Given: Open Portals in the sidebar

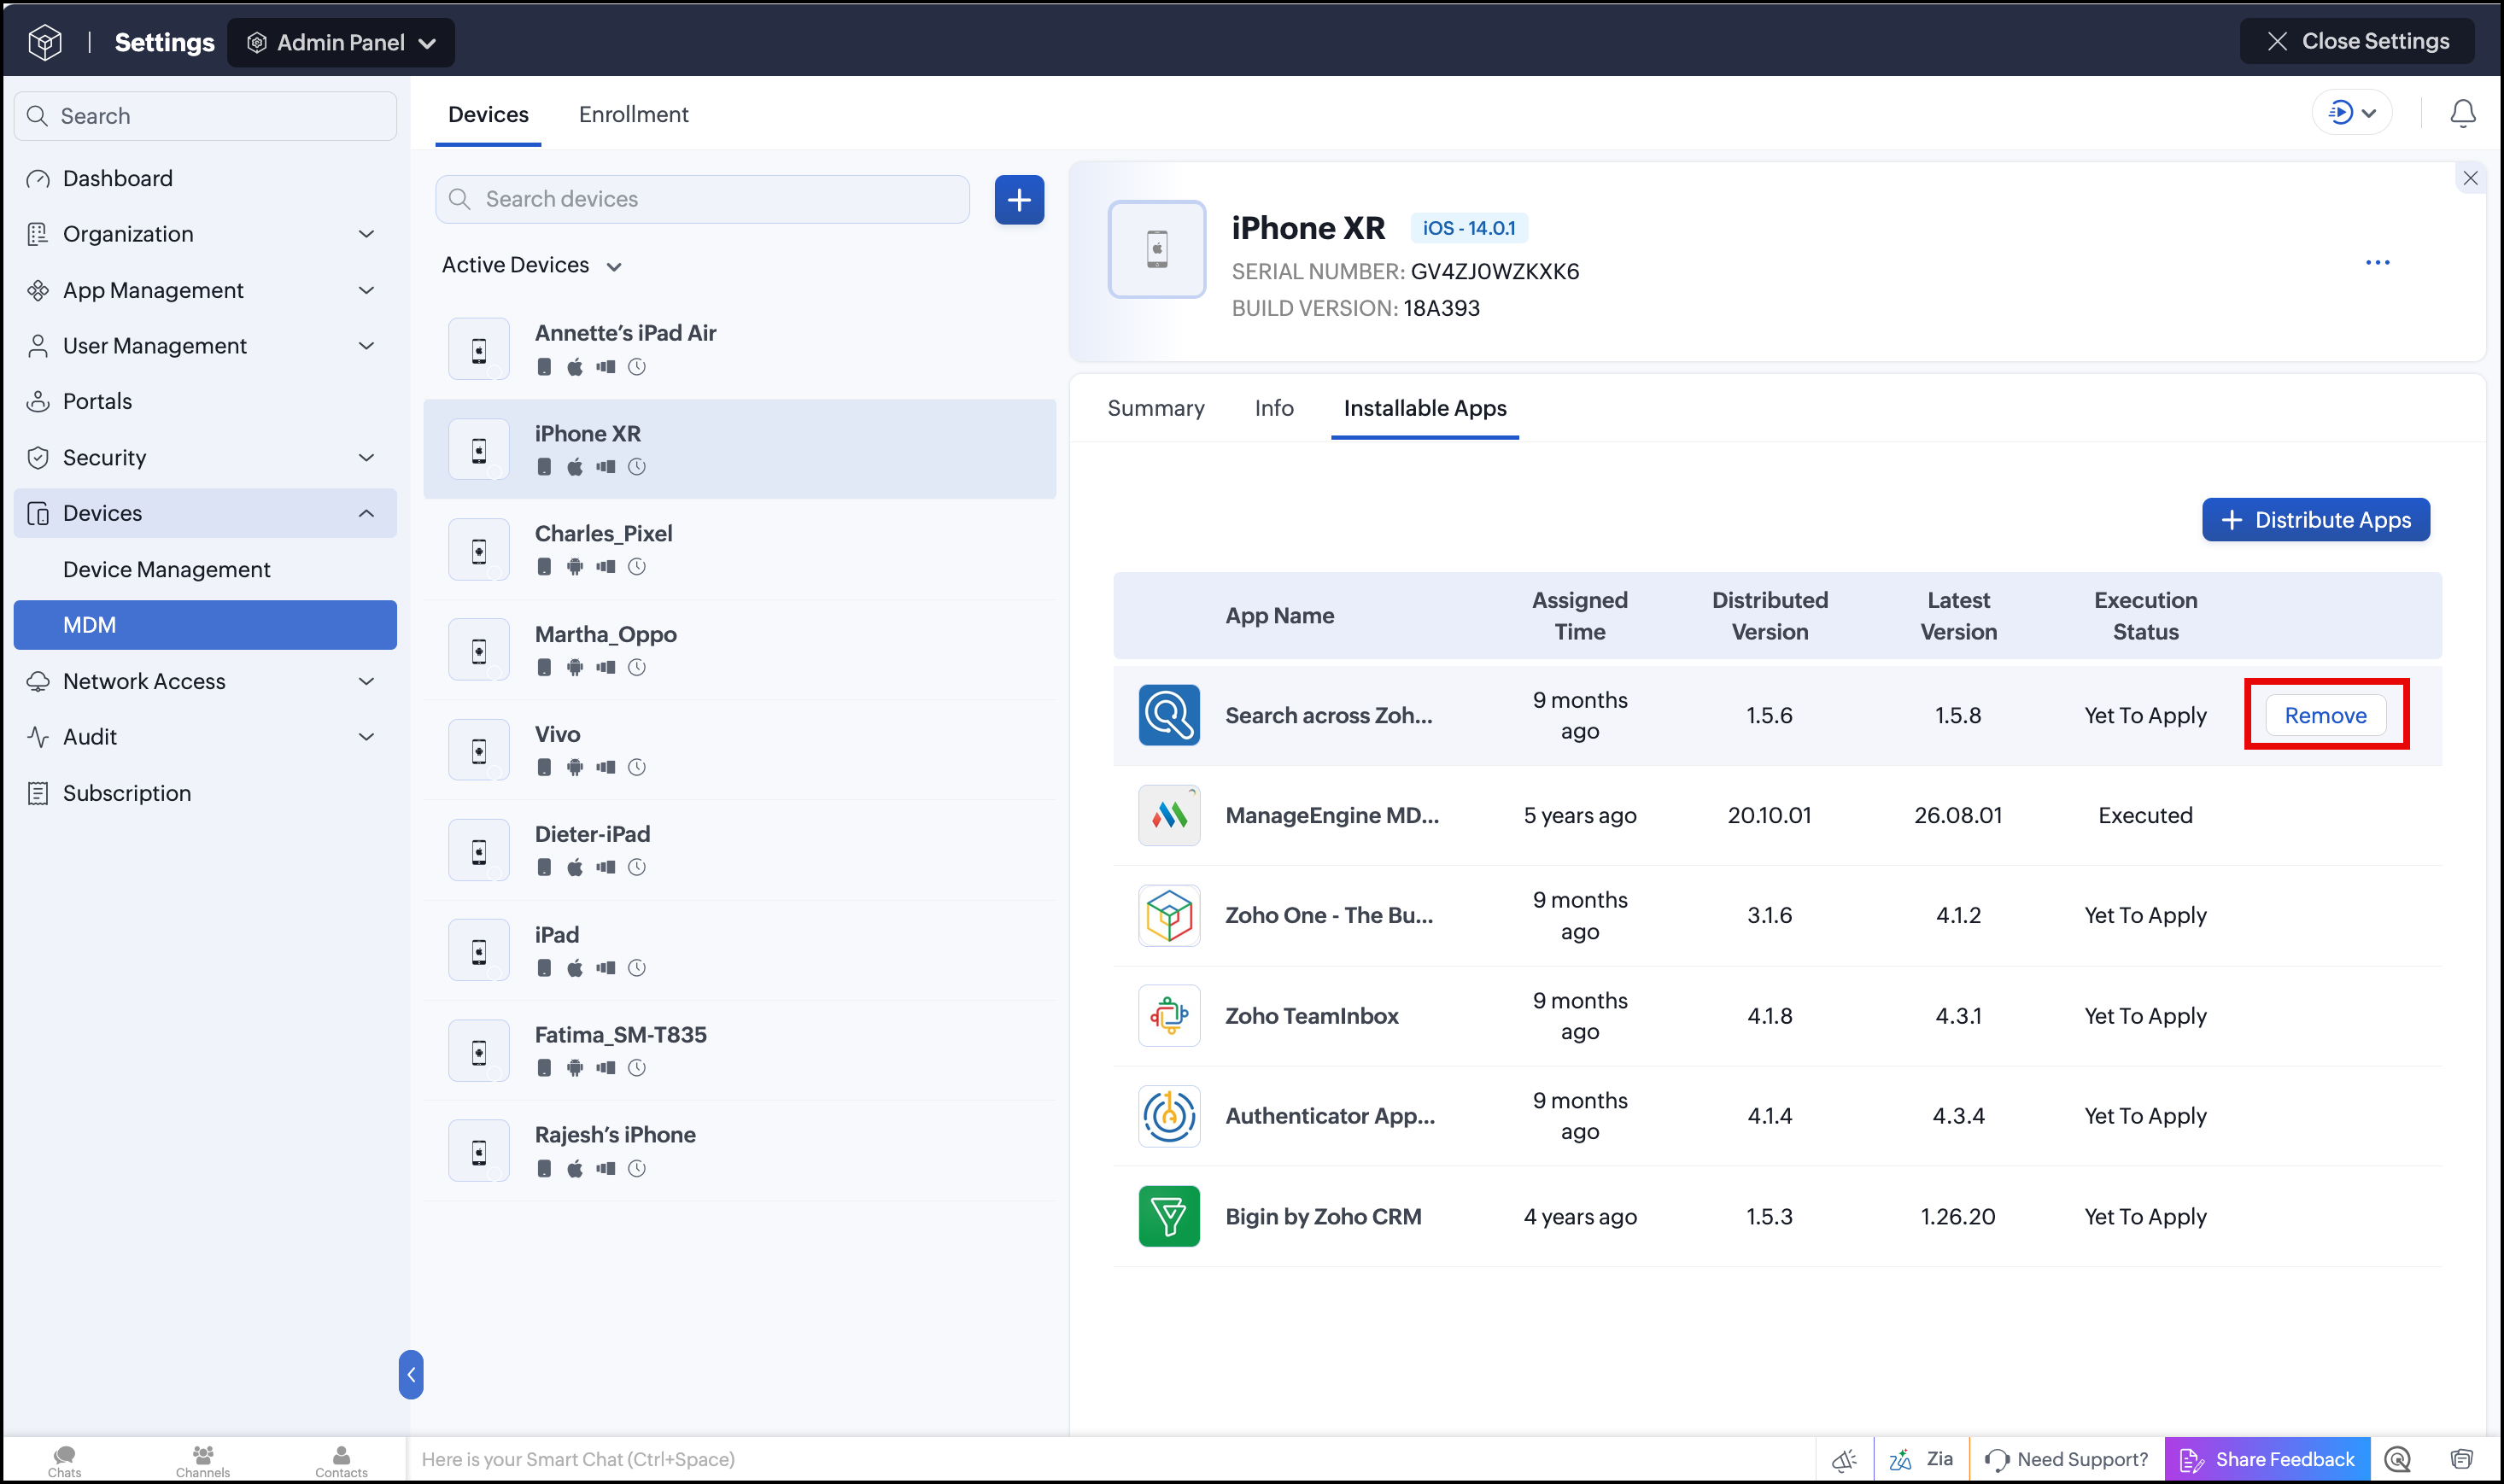Looking at the screenshot, I should 205,401.
